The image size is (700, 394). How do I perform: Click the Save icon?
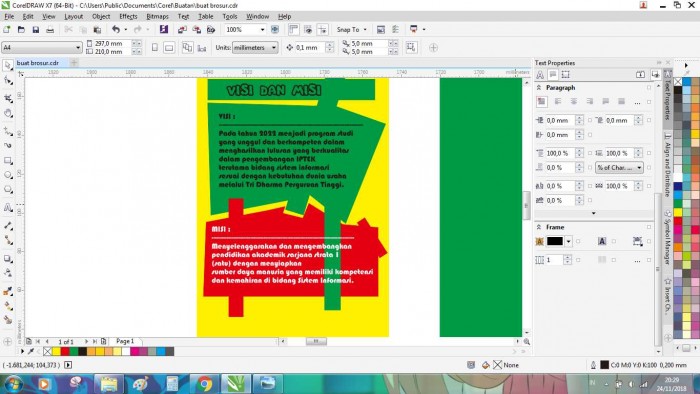click(x=36, y=29)
